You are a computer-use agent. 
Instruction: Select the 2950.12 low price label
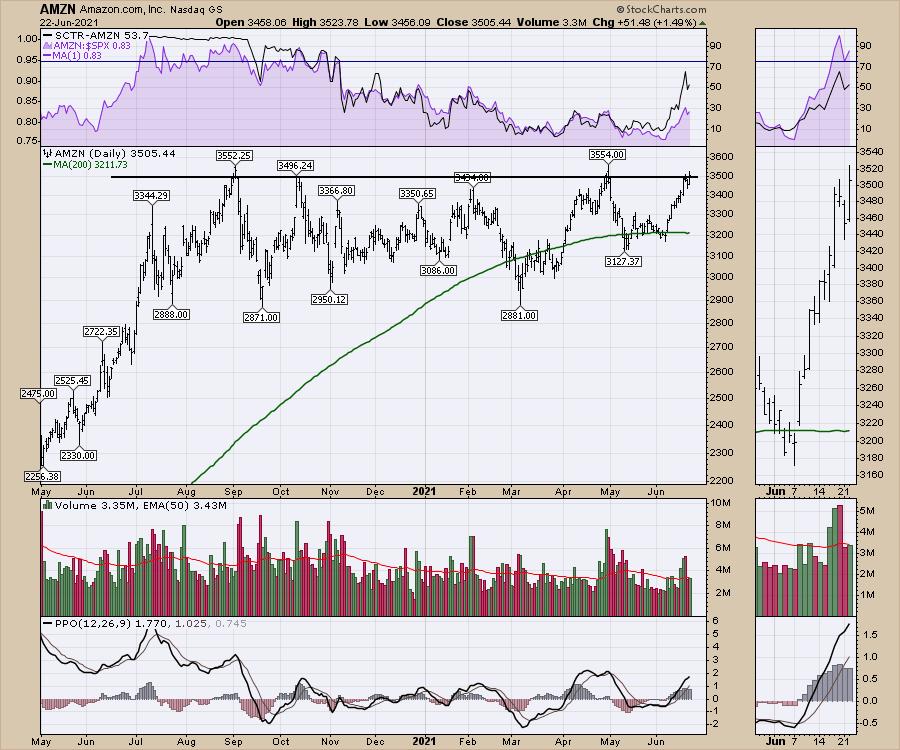[x=329, y=299]
